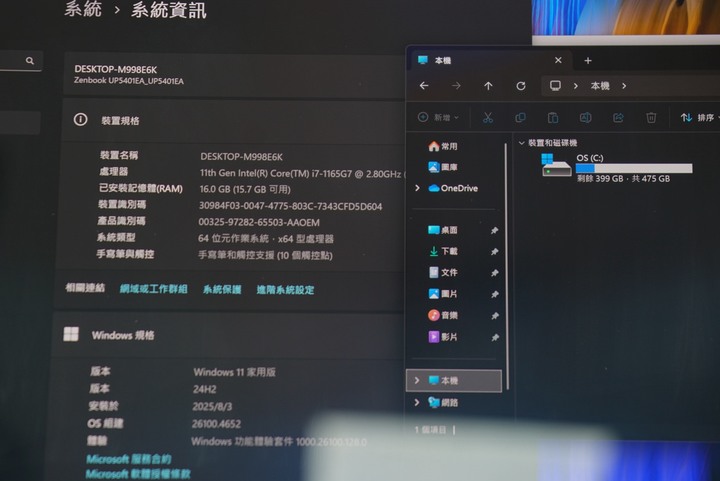Open Microsoft 軟體授權條款 link
This screenshot has width=720, height=481.
coord(138,474)
